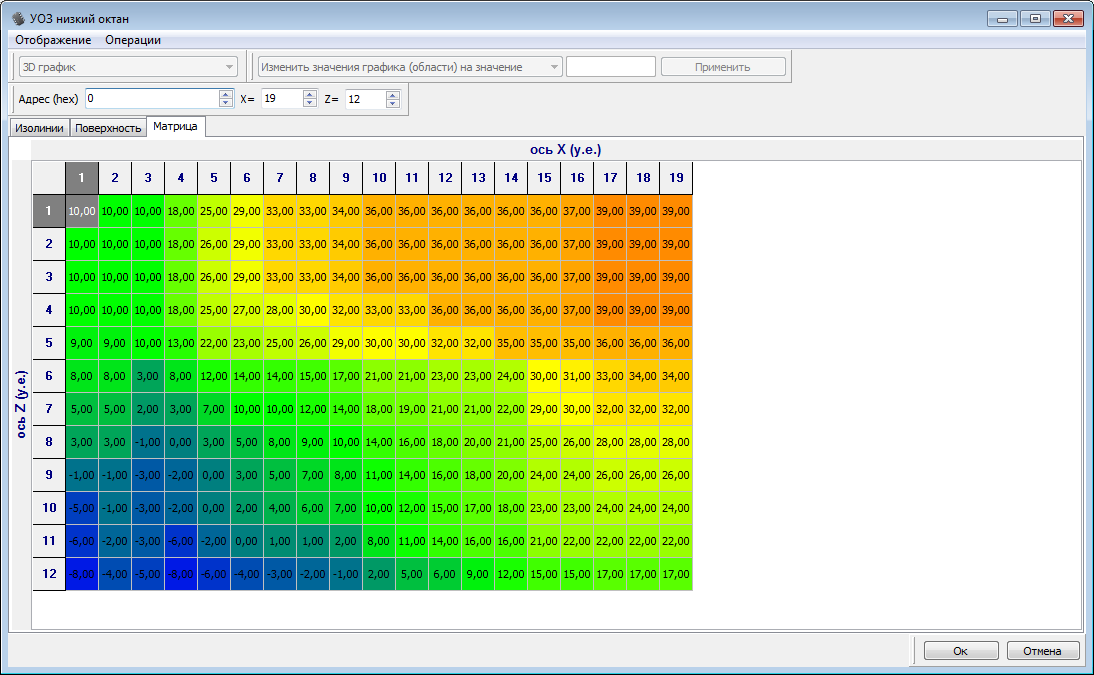Select cell 9,00 in row 12 column 13

click(x=478, y=574)
